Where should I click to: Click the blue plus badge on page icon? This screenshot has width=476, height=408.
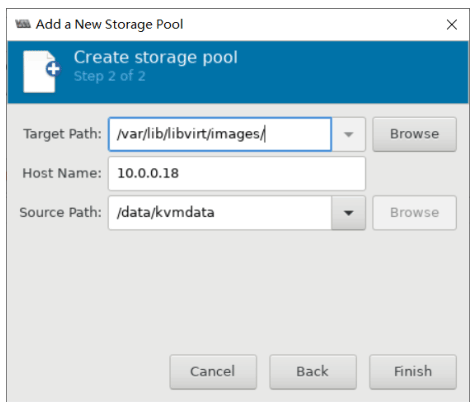[53, 69]
